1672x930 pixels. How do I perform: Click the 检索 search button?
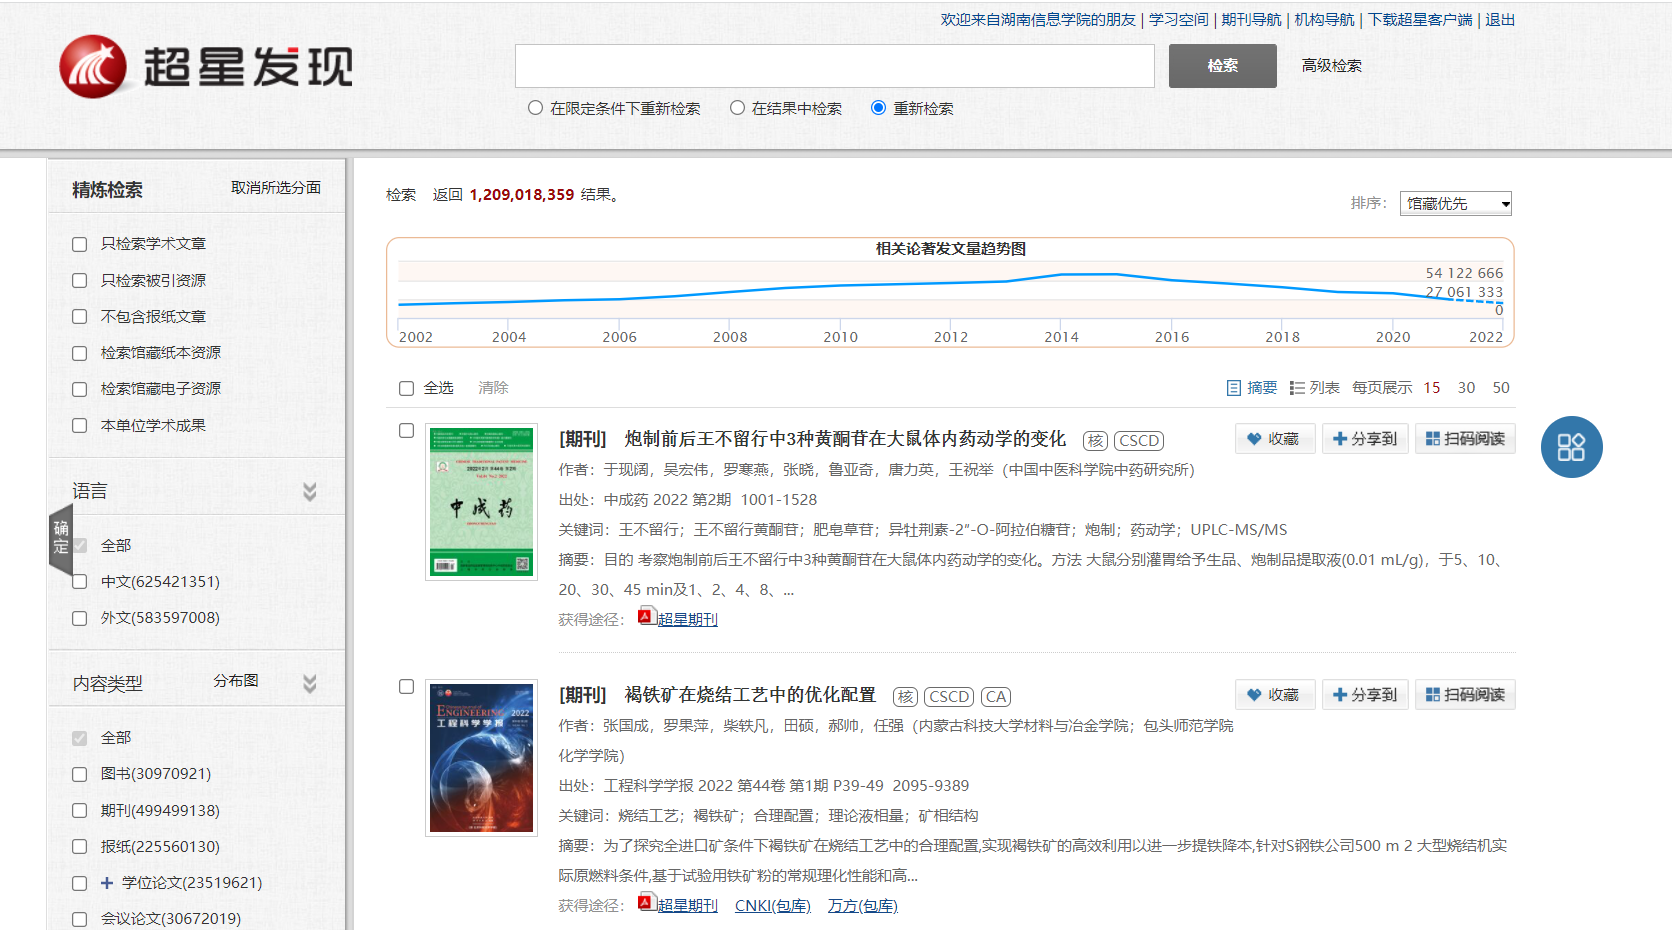tap(1223, 66)
